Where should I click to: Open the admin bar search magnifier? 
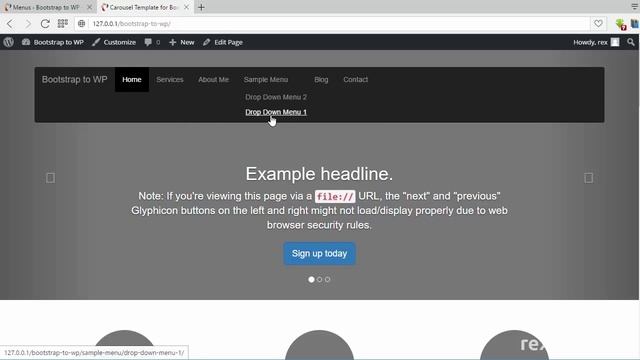click(631, 42)
